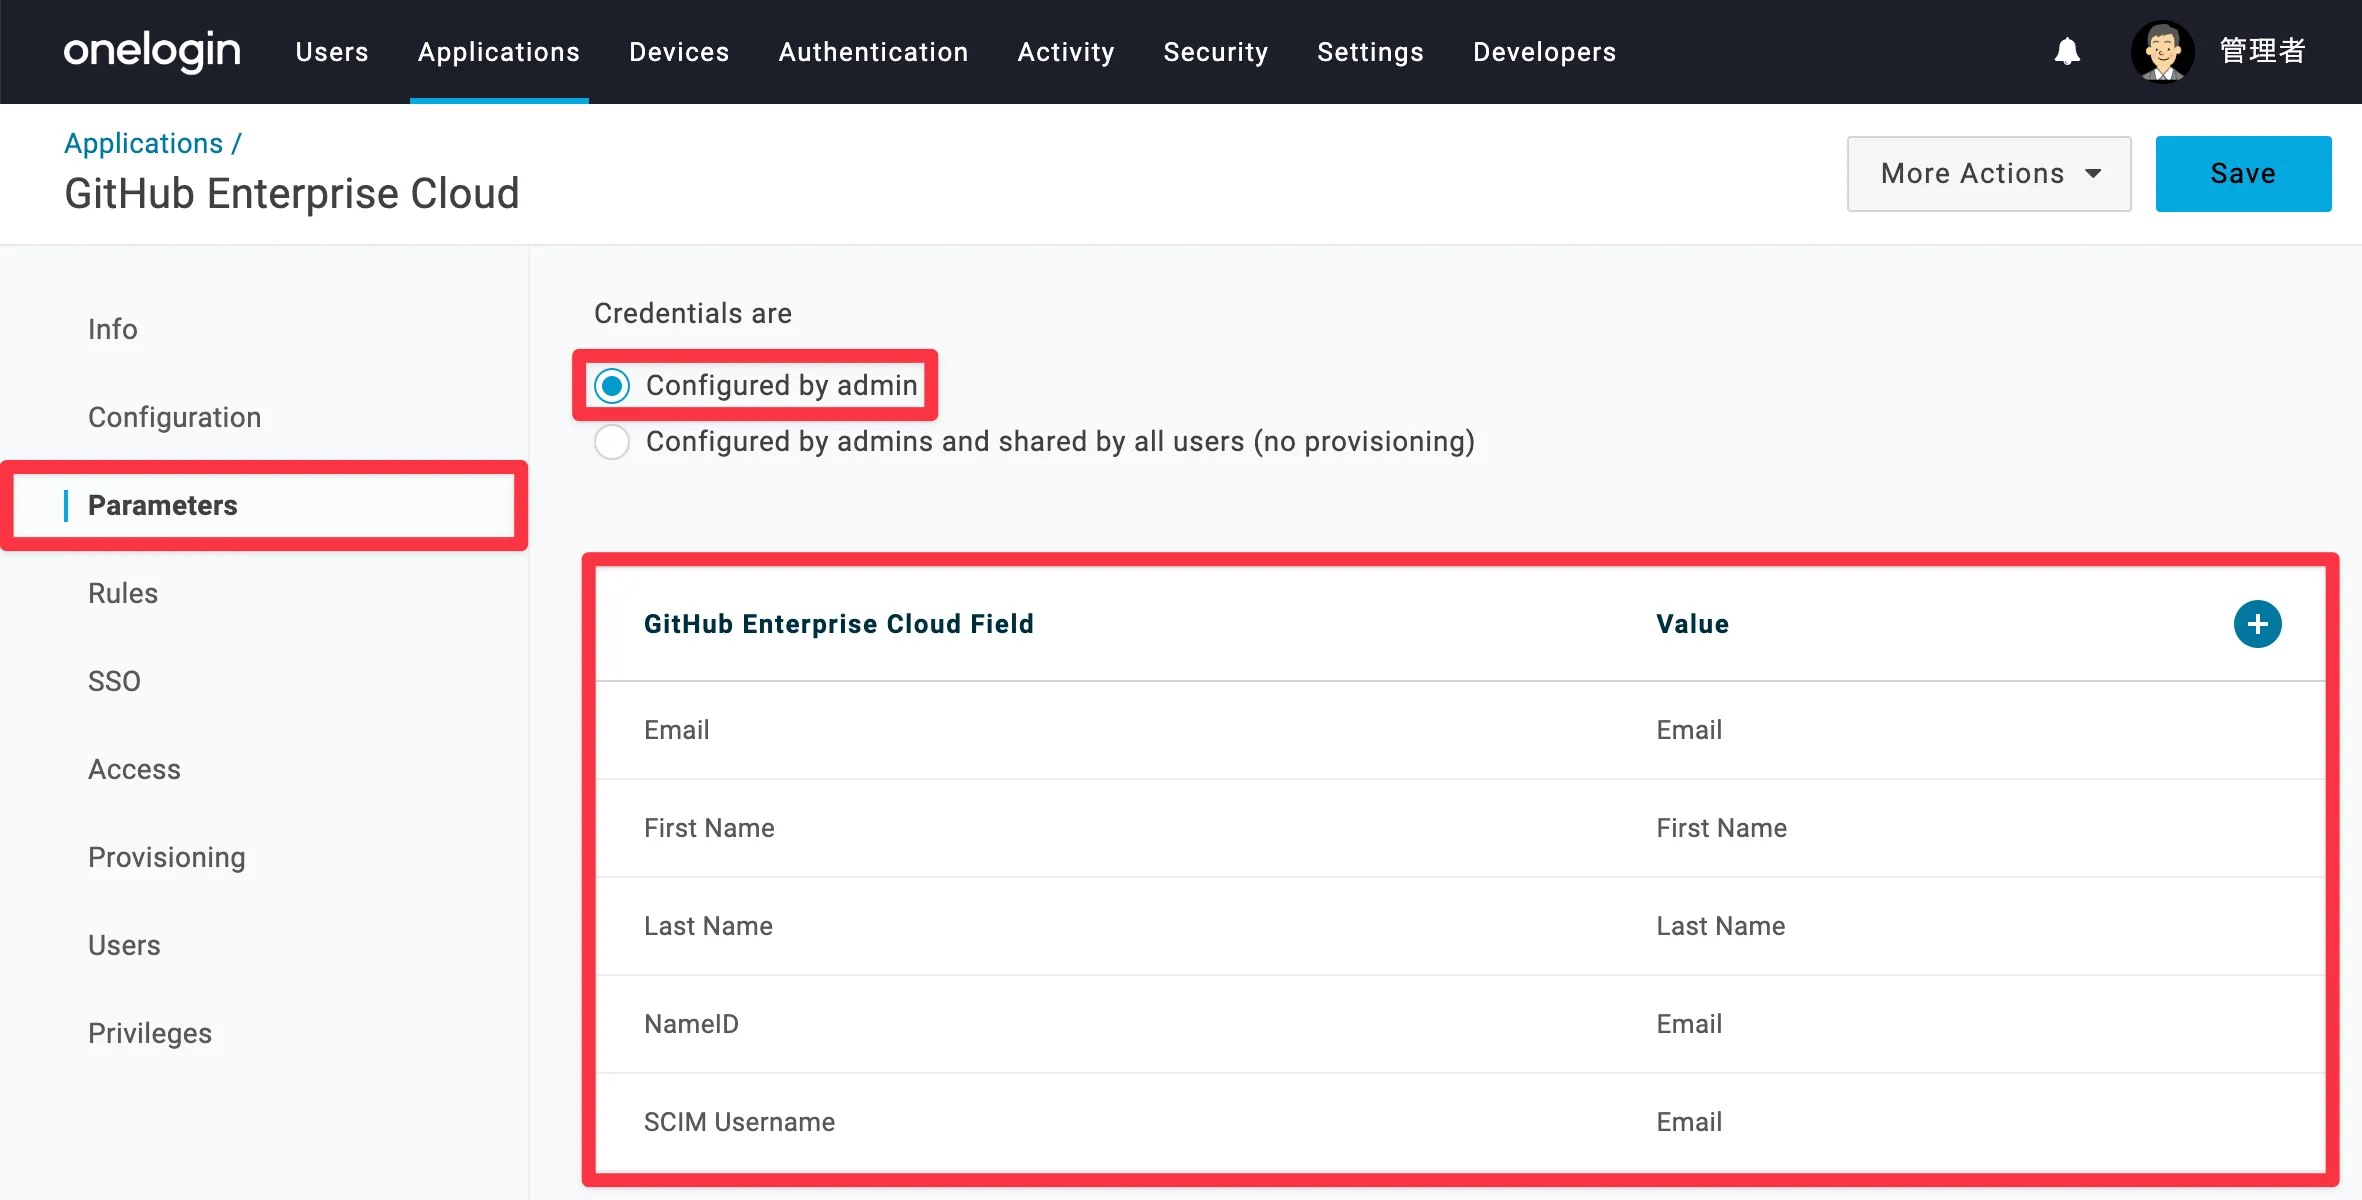The width and height of the screenshot is (2362, 1200).
Task: Expand the More Actions dropdown
Action: click(x=1988, y=174)
